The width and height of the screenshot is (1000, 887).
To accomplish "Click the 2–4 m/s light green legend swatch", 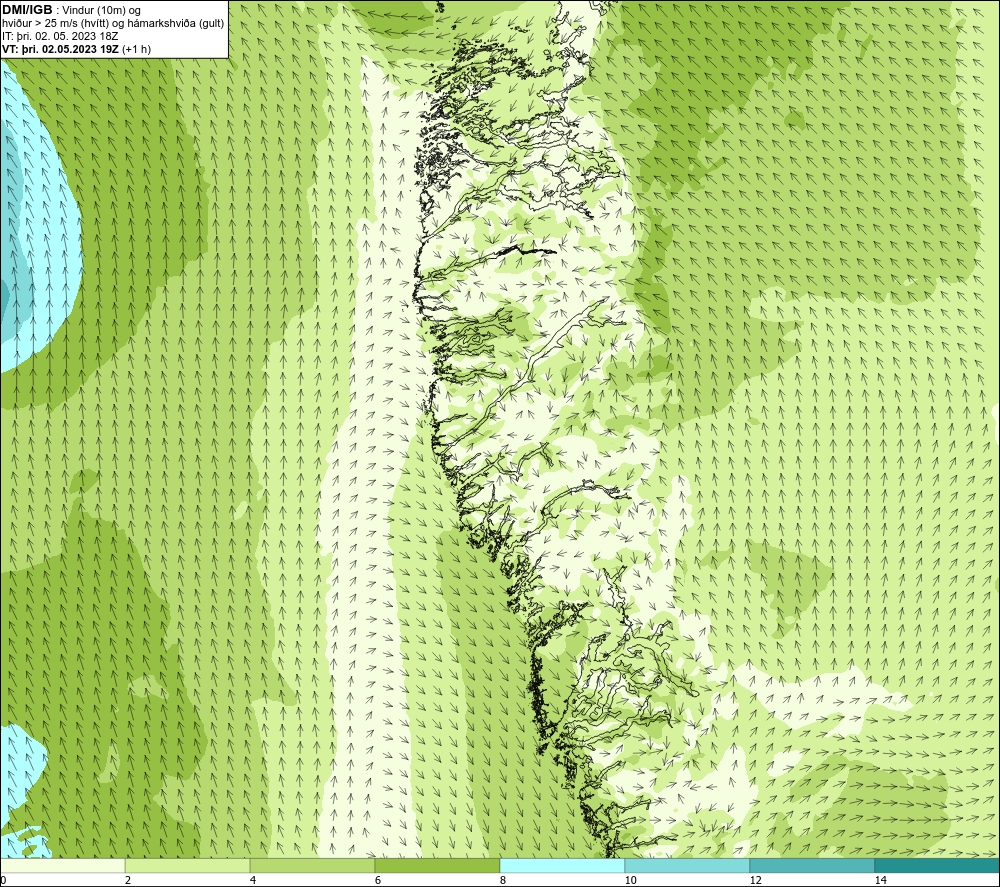I will coord(188,866).
